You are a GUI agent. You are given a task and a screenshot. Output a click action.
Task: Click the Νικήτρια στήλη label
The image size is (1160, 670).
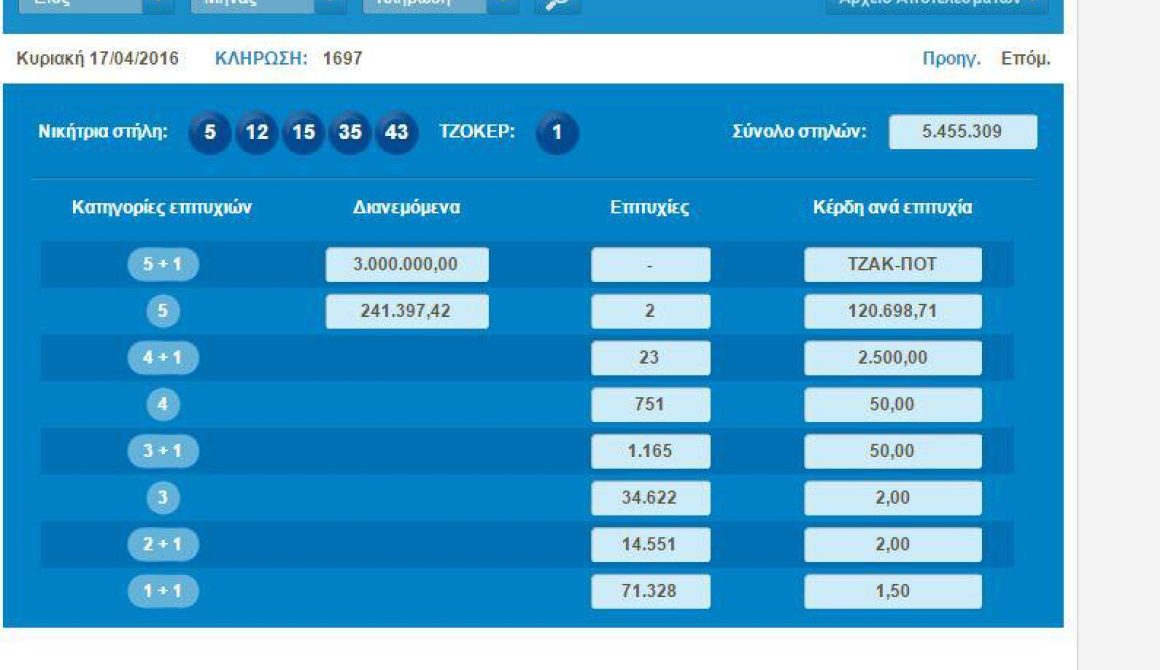click(x=103, y=132)
